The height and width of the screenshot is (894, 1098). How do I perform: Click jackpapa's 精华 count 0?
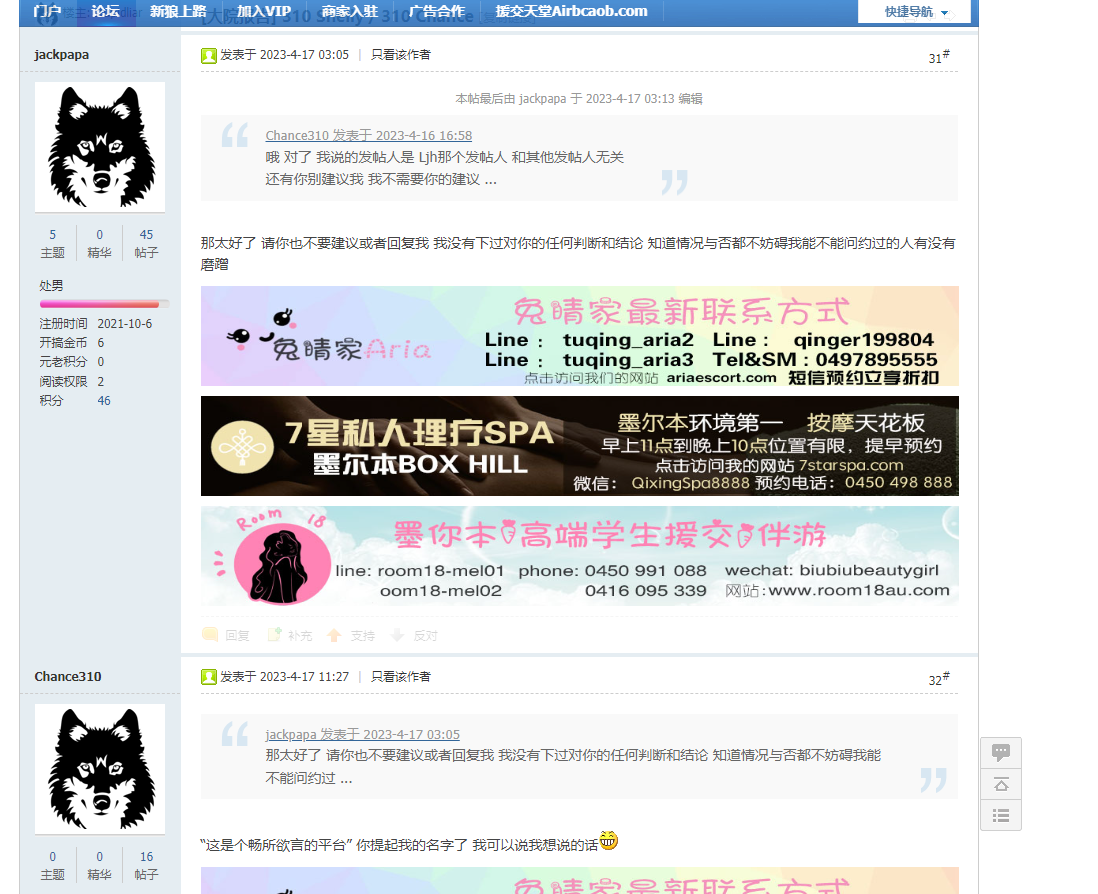tap(99, 235)
